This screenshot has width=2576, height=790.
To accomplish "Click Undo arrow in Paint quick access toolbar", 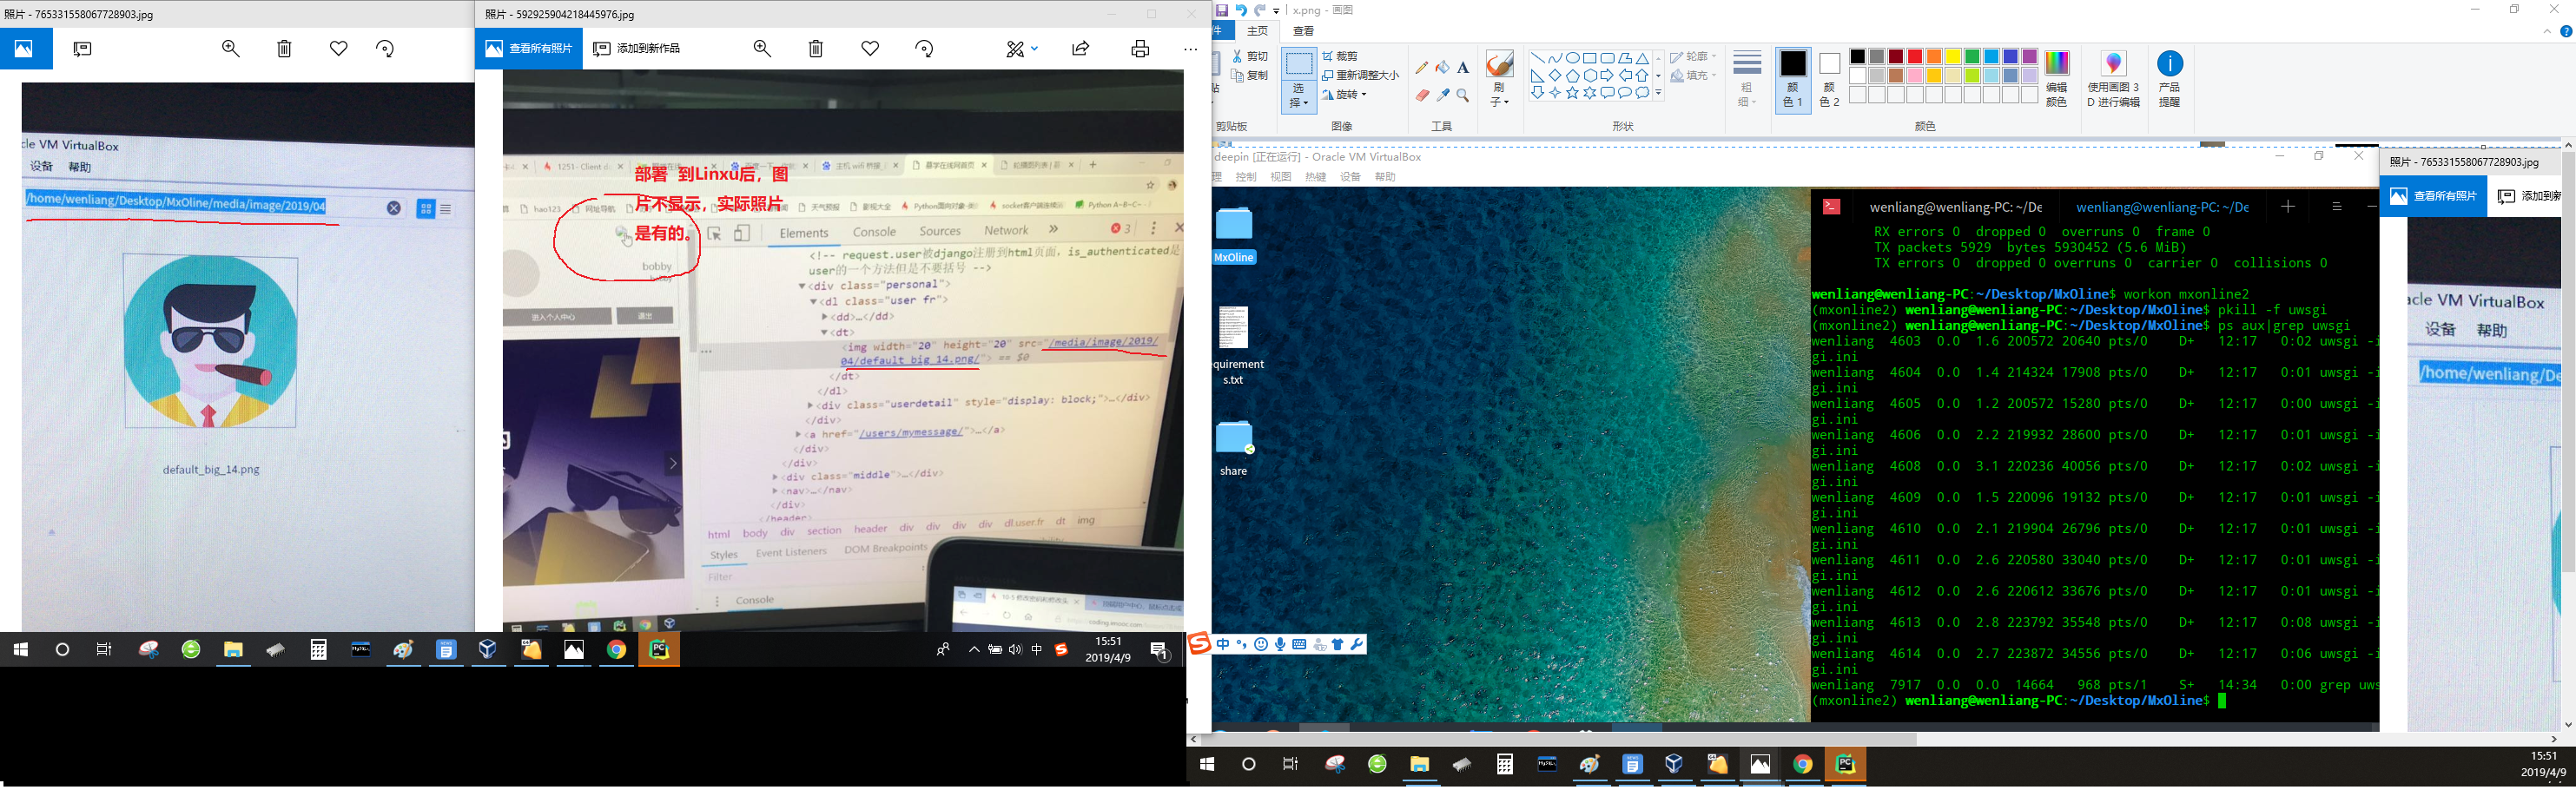I will [x=1241, y=10].
